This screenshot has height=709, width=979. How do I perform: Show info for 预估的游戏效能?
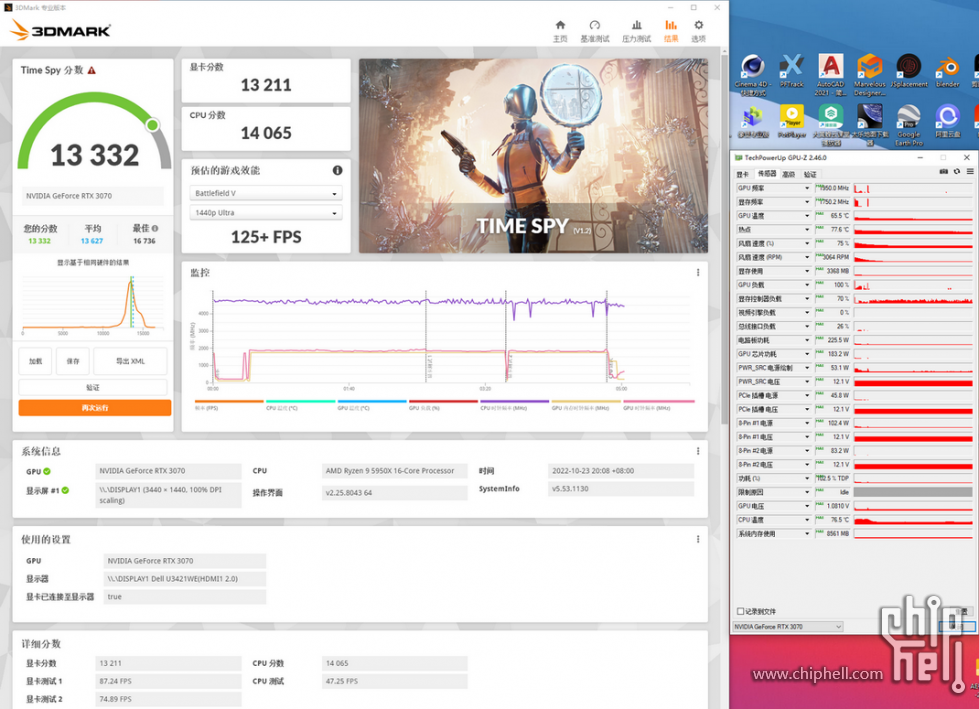(x=337, y=170)
